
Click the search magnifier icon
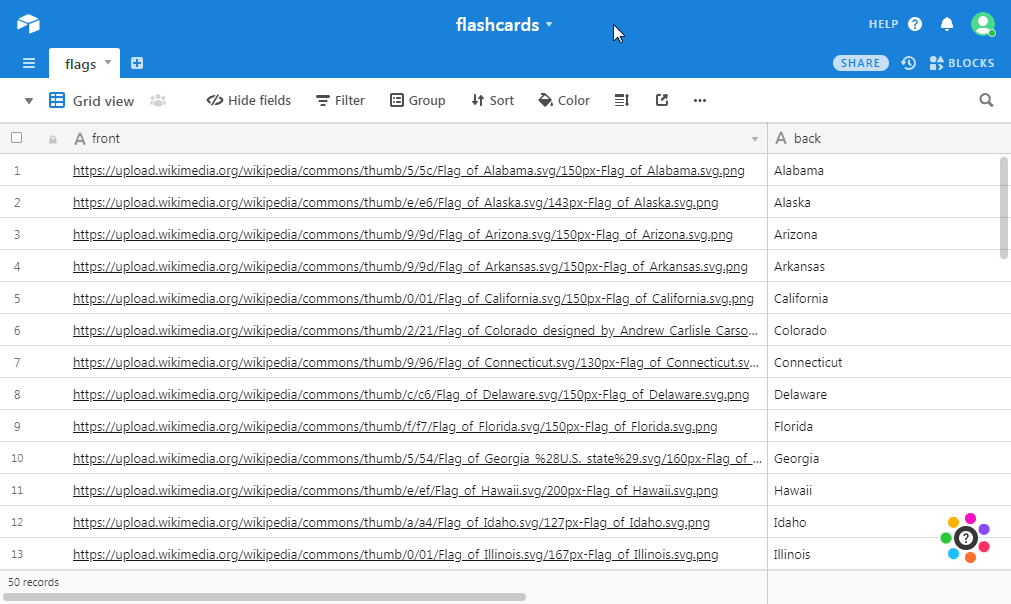[986, 100]
